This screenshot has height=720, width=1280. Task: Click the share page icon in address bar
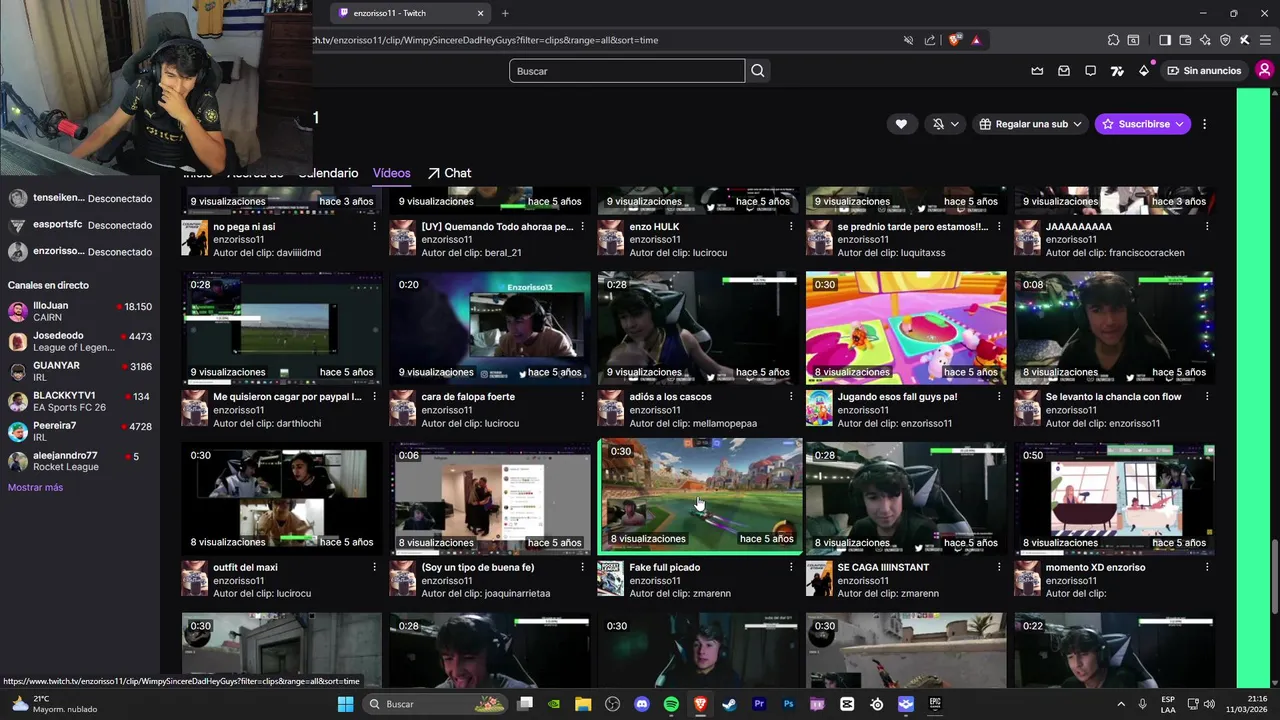[x=930, y=40]
